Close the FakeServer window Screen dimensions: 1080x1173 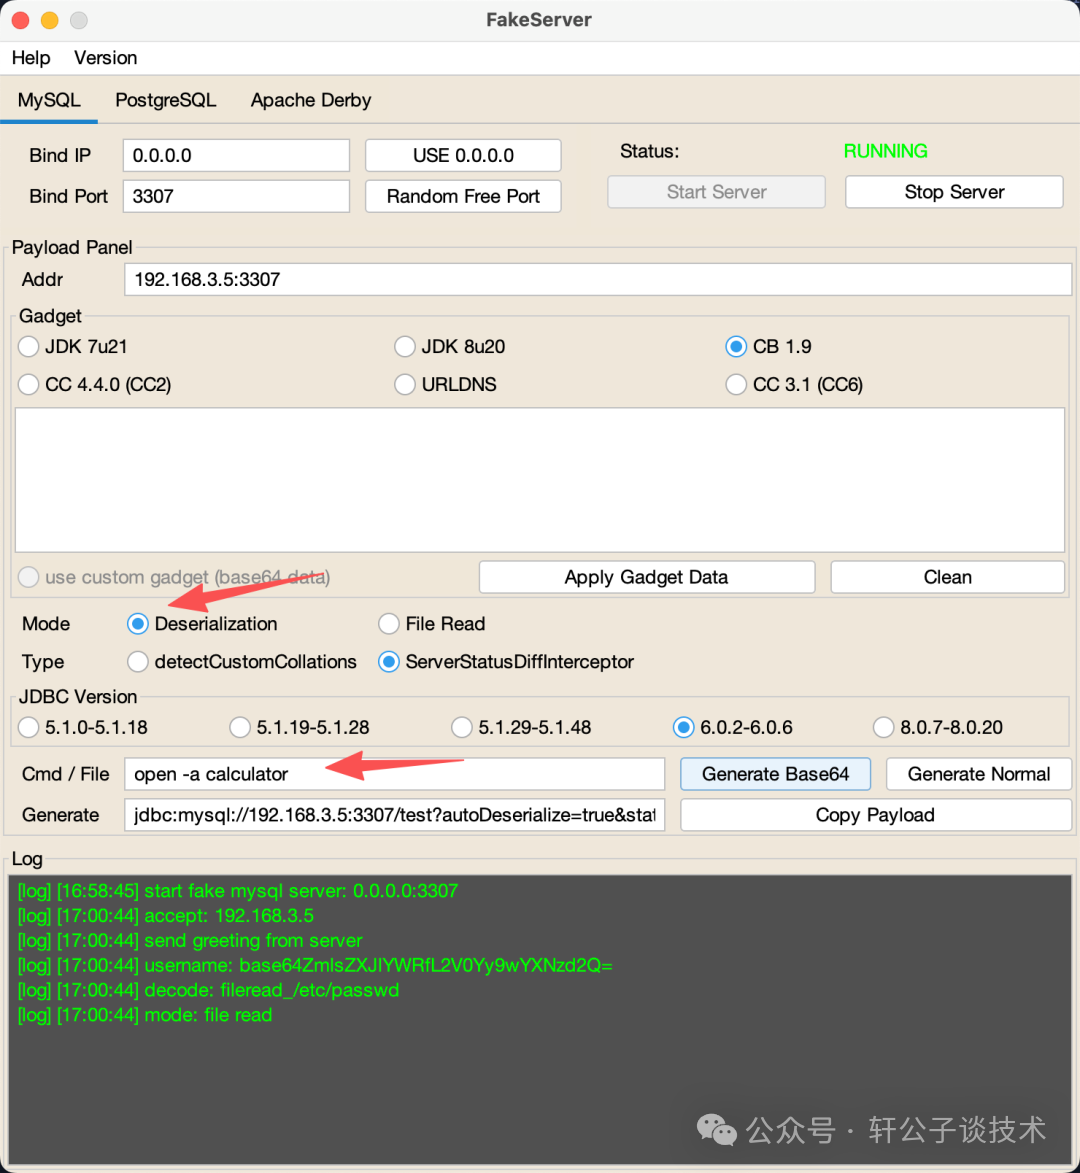[x=20, y=20]
